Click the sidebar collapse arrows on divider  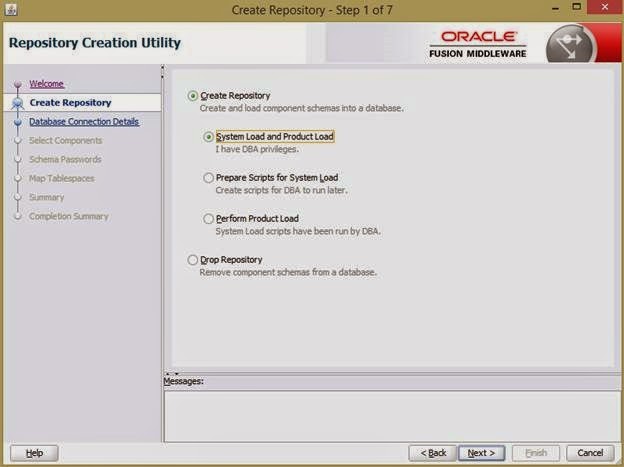click(162, 72)
